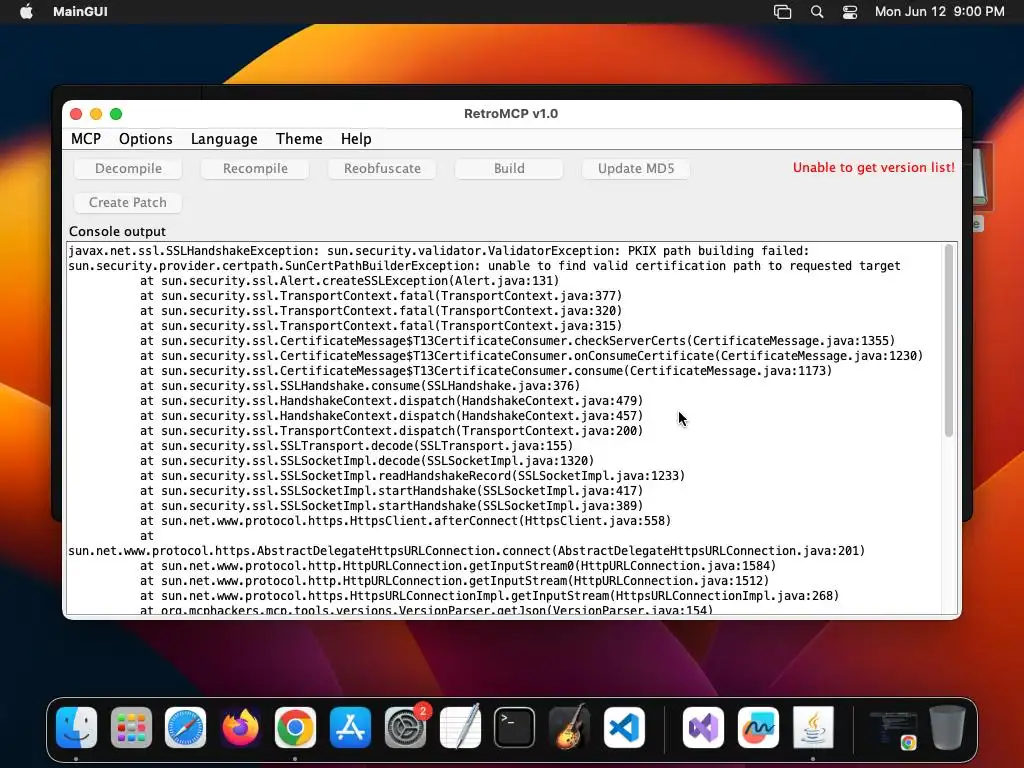Click the Stage Manager menu bar icon
This screenshot has height=768, width=1024.
coord(782,12)
